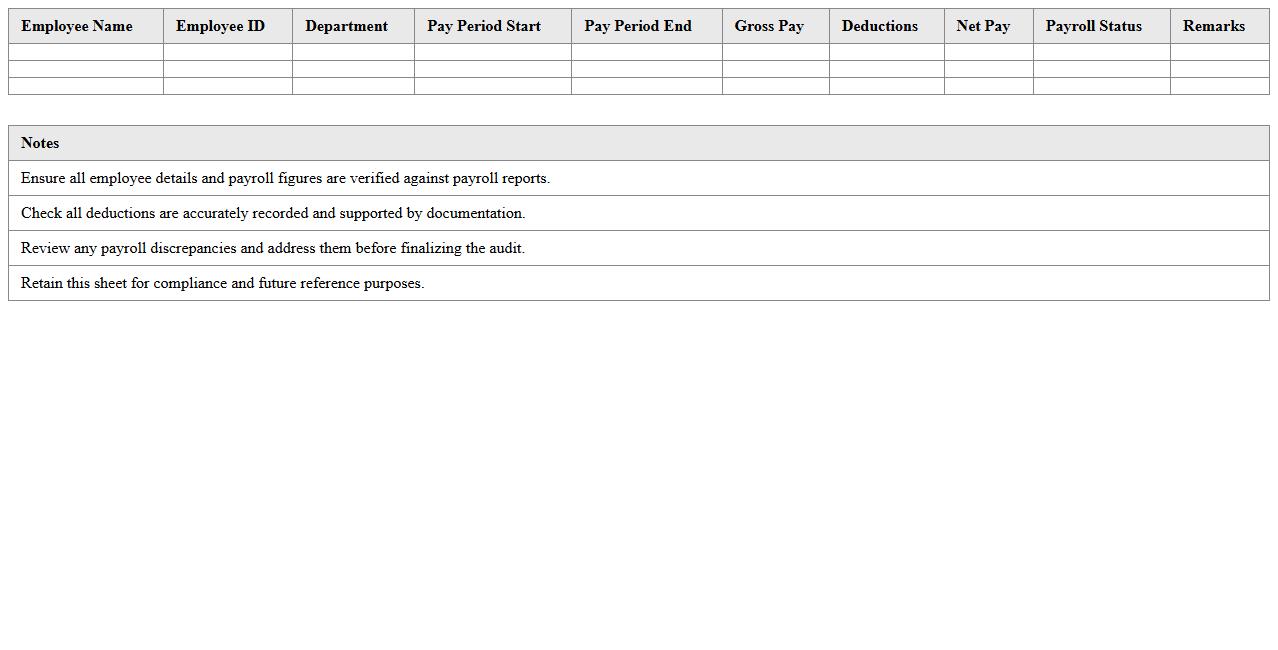Select the Payroll Status column header
This screenshot has height=650, width=1278.
pos(1093,26)
